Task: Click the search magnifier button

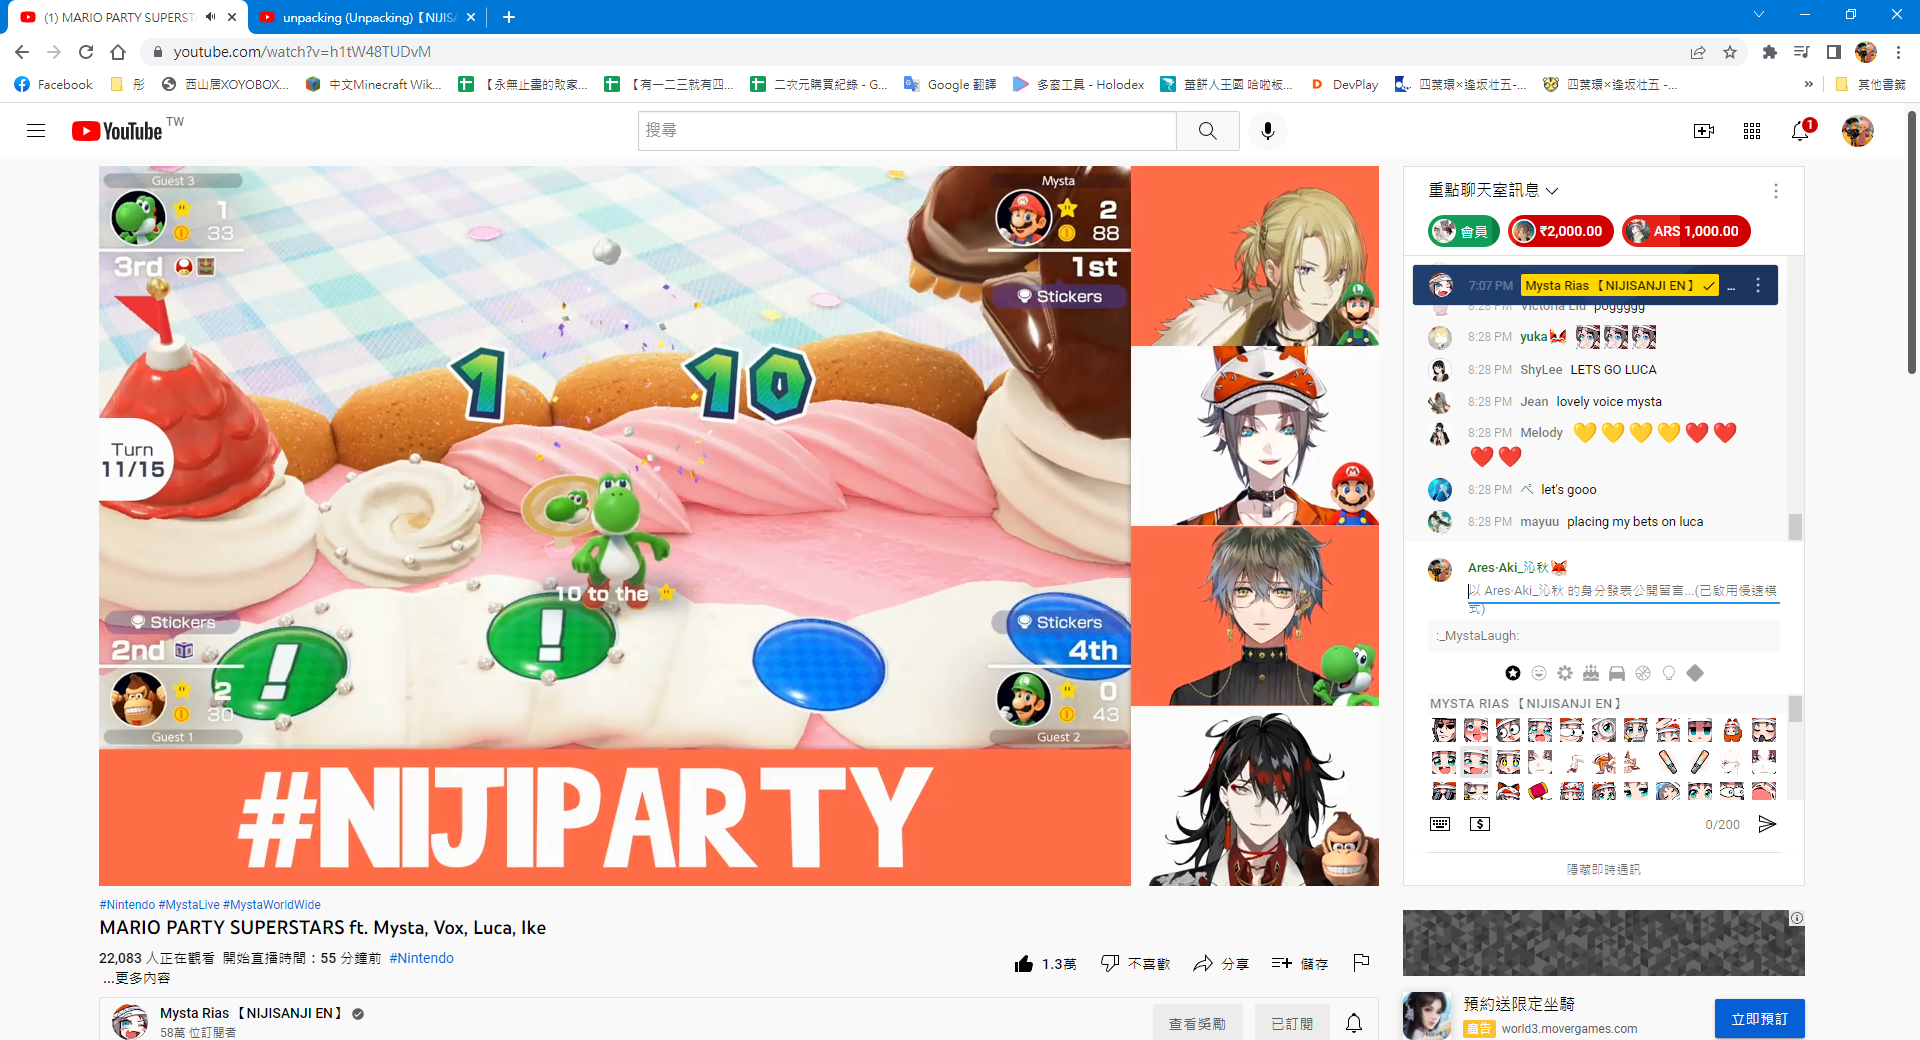Action: pyautogui.click(x=1208, y=130)
